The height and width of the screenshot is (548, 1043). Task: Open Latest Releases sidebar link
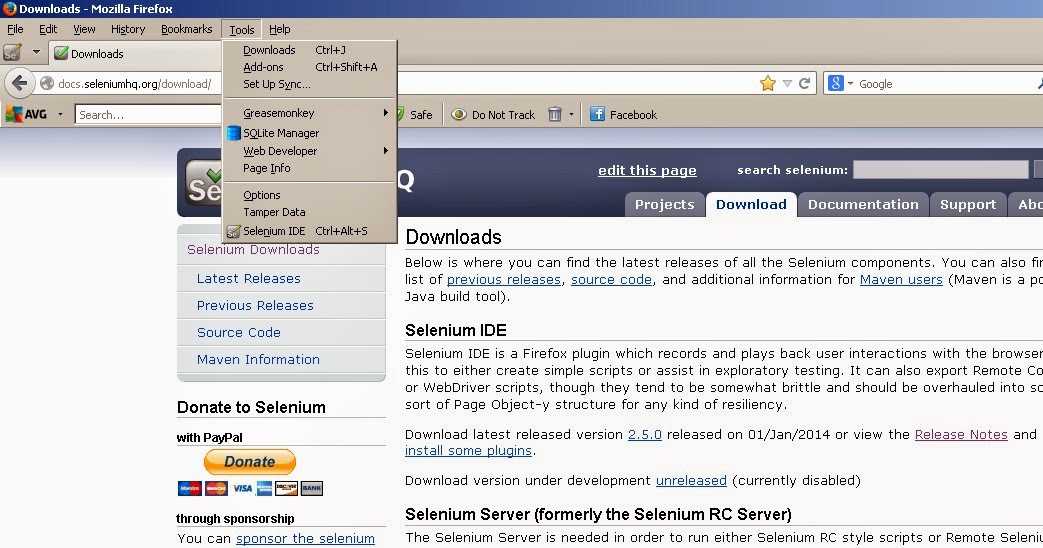249,279
